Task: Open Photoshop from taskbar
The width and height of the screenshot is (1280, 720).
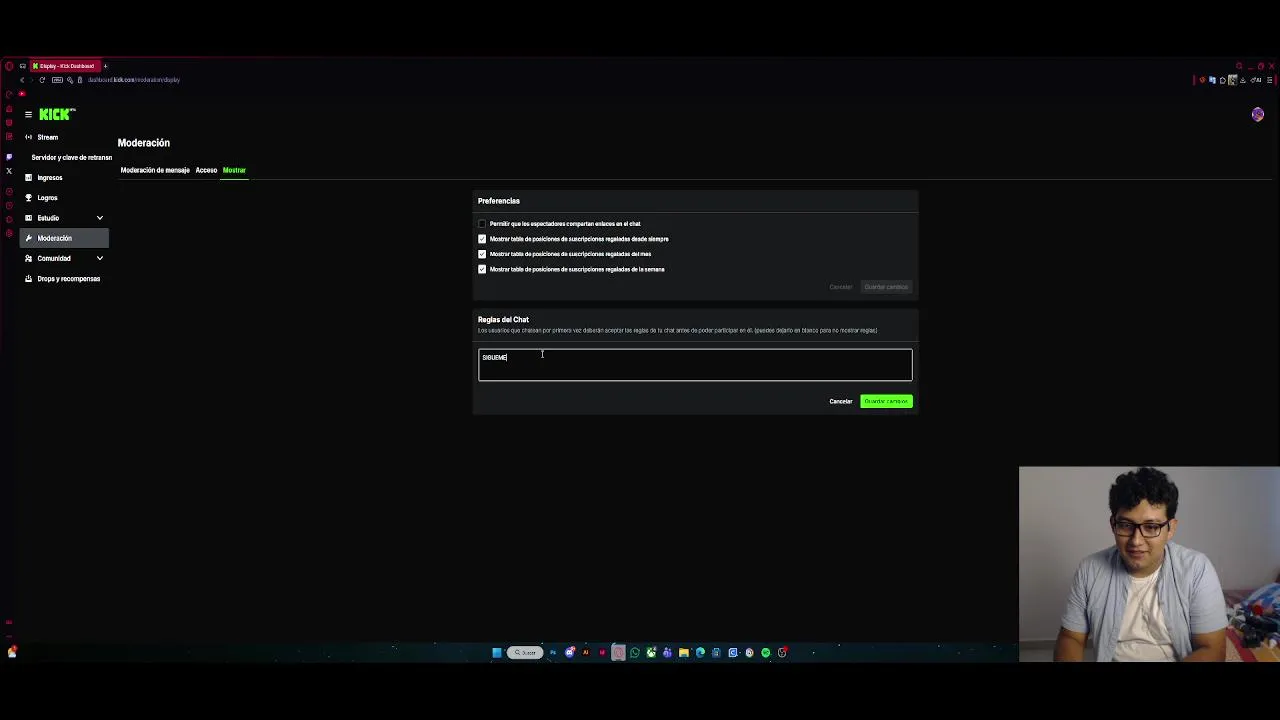Action: coord(553,653)
